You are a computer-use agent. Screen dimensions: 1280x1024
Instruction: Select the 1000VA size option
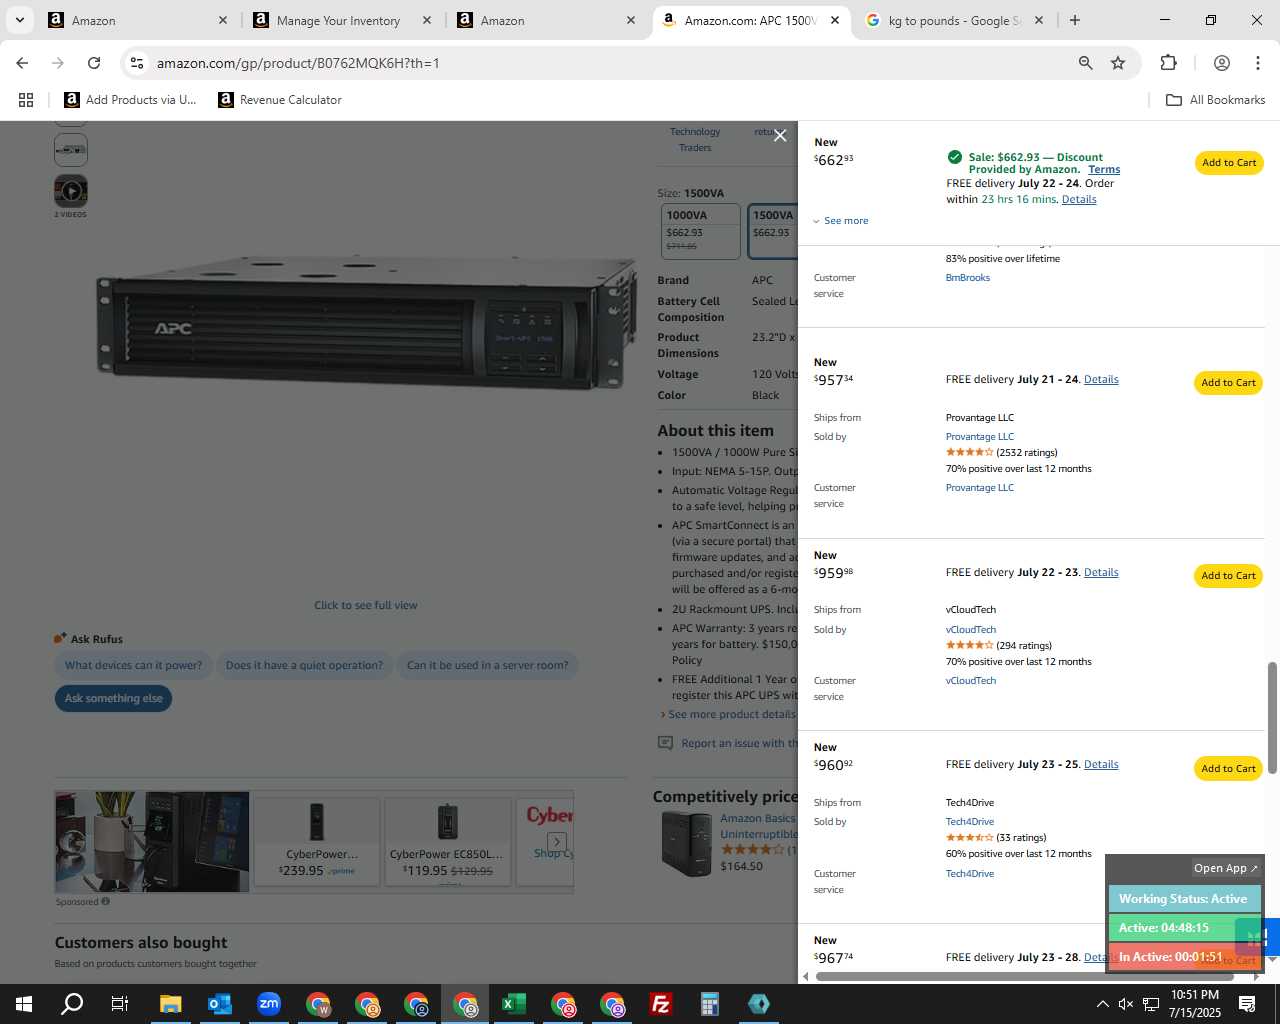coord(702,231)
